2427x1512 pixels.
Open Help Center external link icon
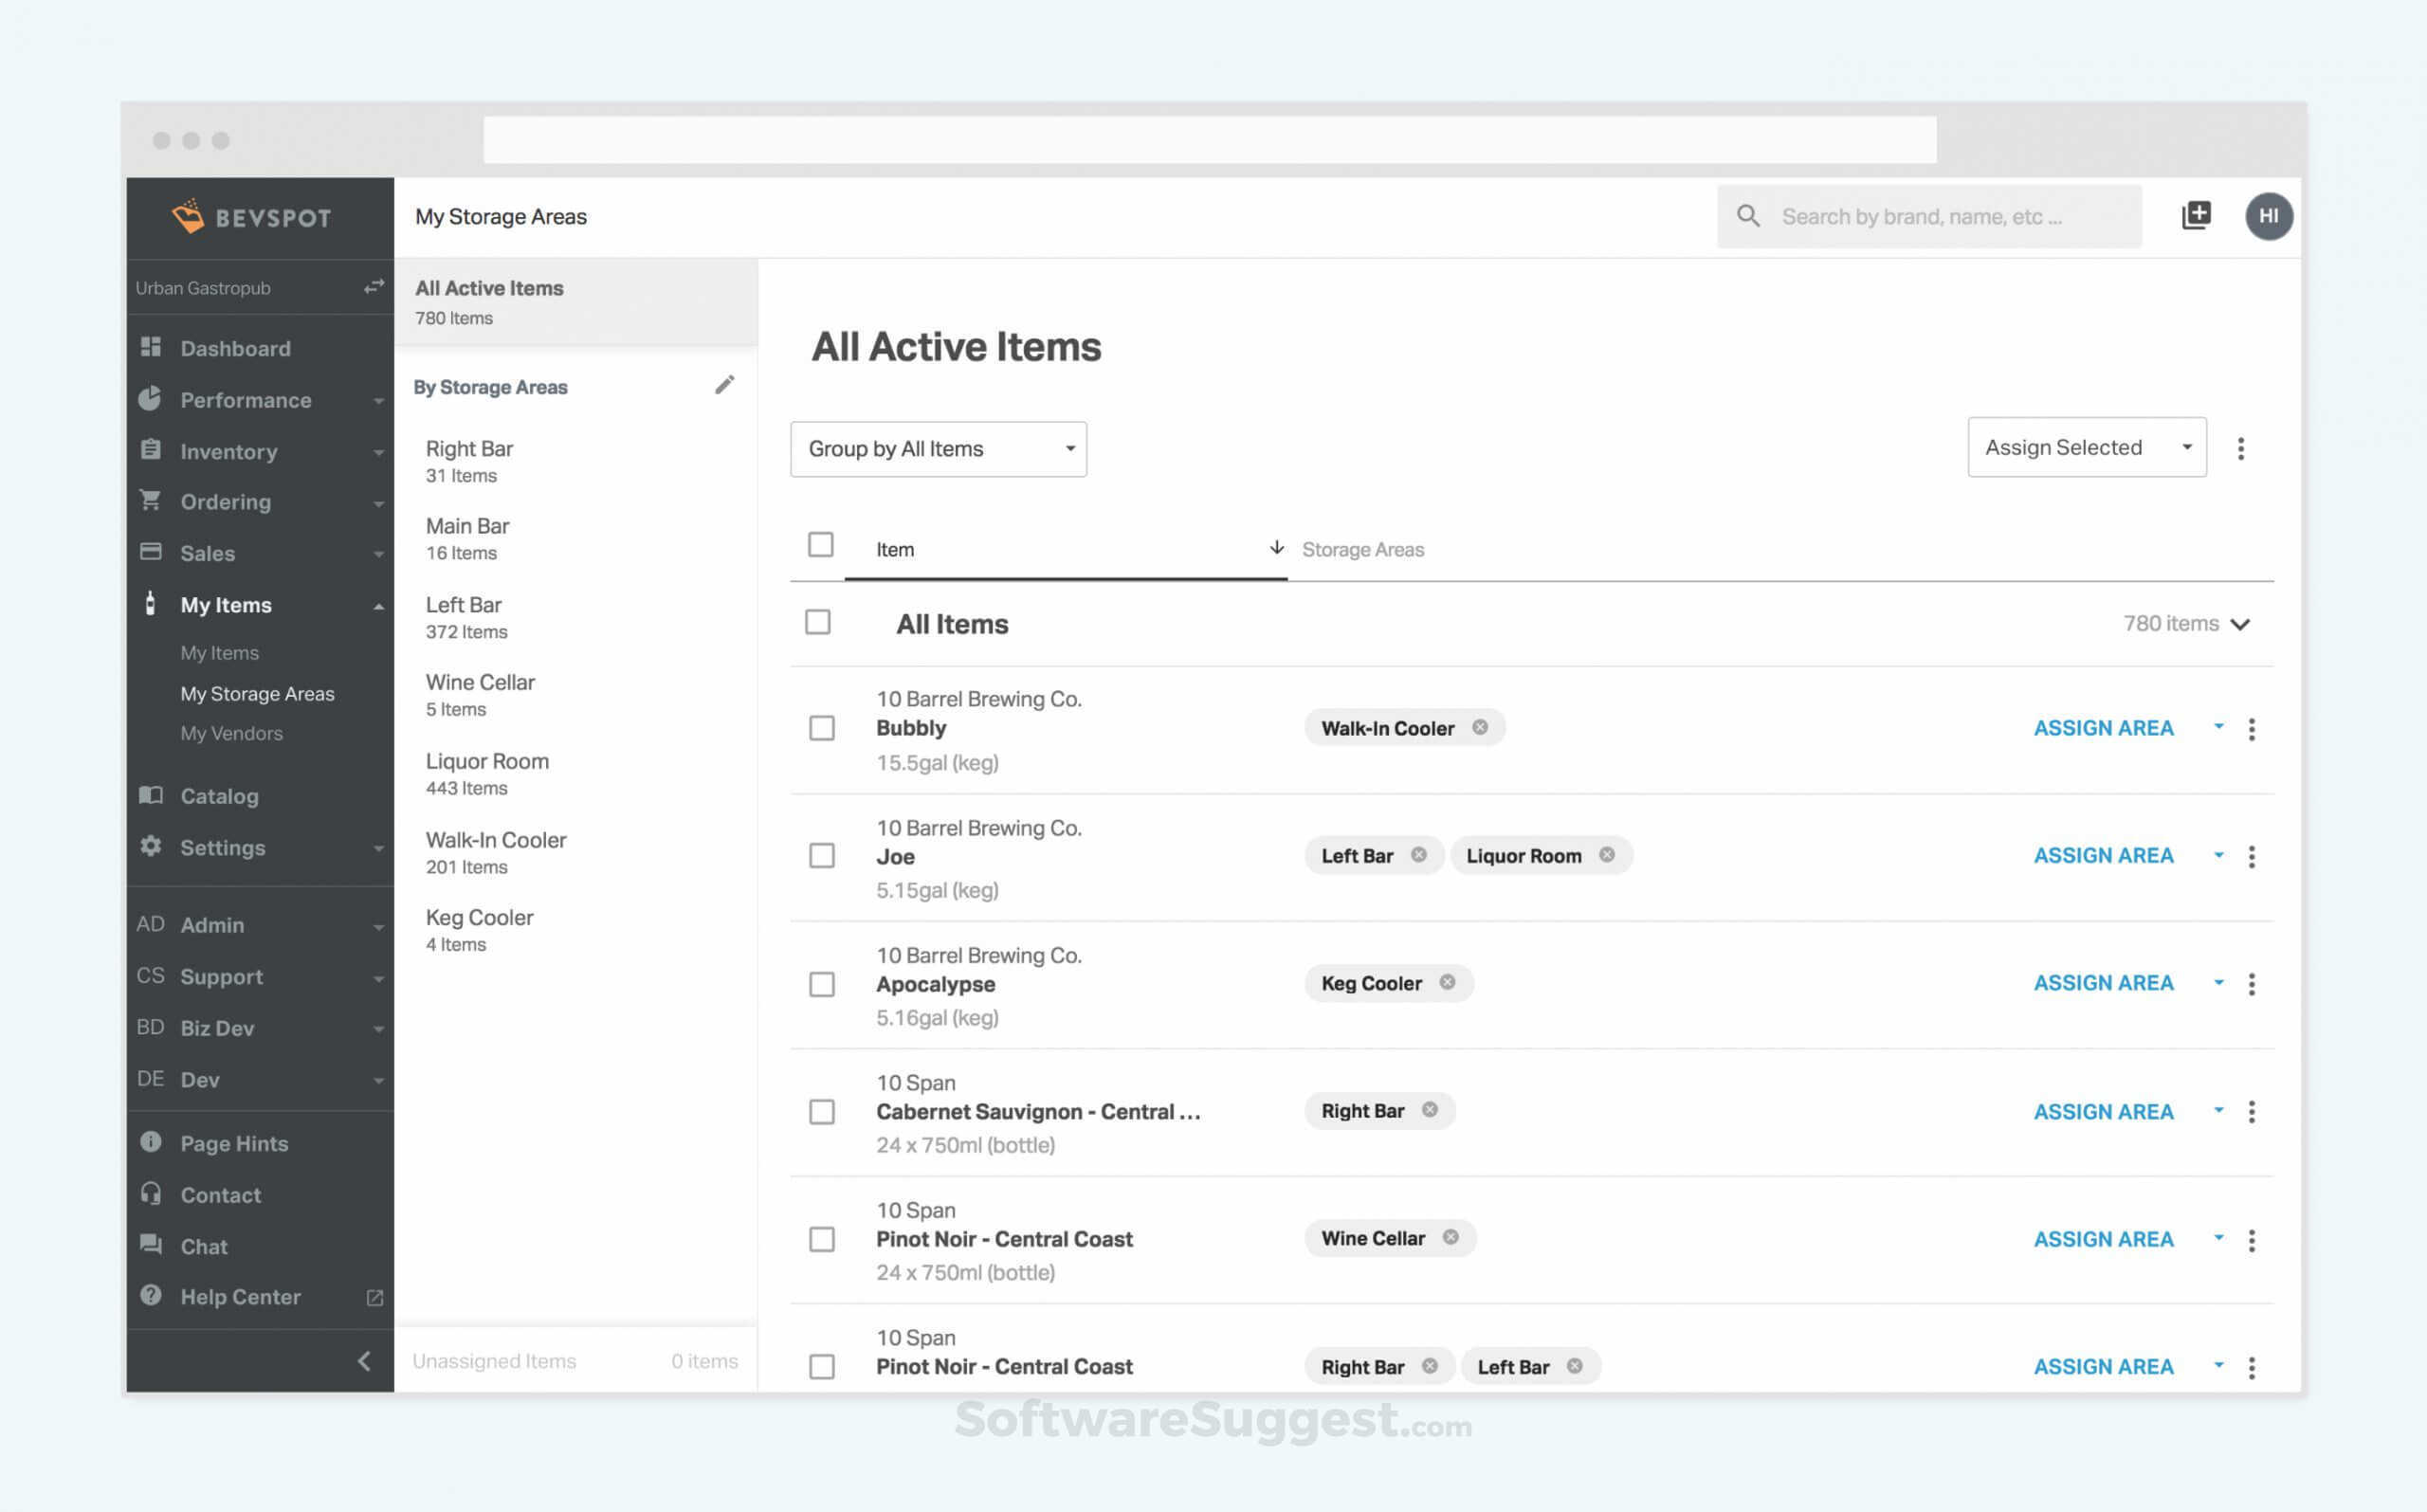pyautogui.click(x=375, y=1297)
